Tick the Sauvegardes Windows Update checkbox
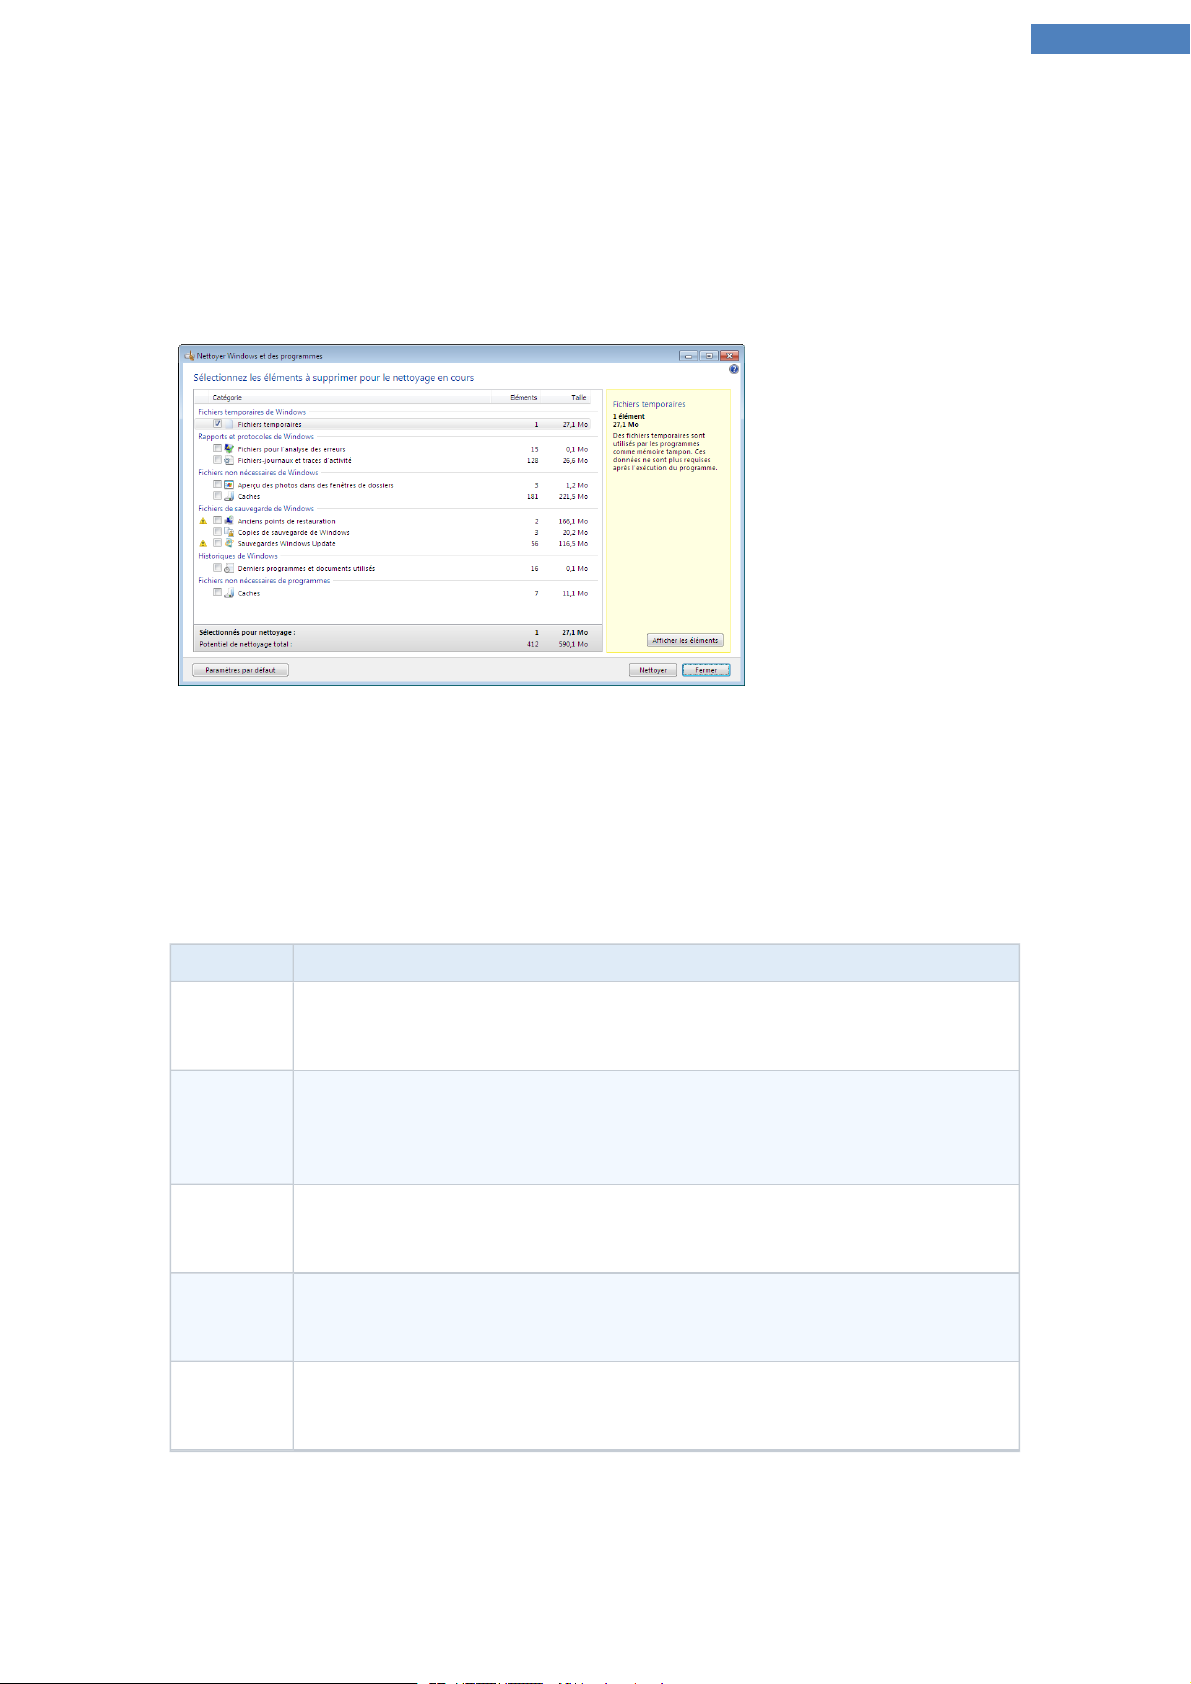This screenshot has width=1191, height=1684. tap(217, 543)
